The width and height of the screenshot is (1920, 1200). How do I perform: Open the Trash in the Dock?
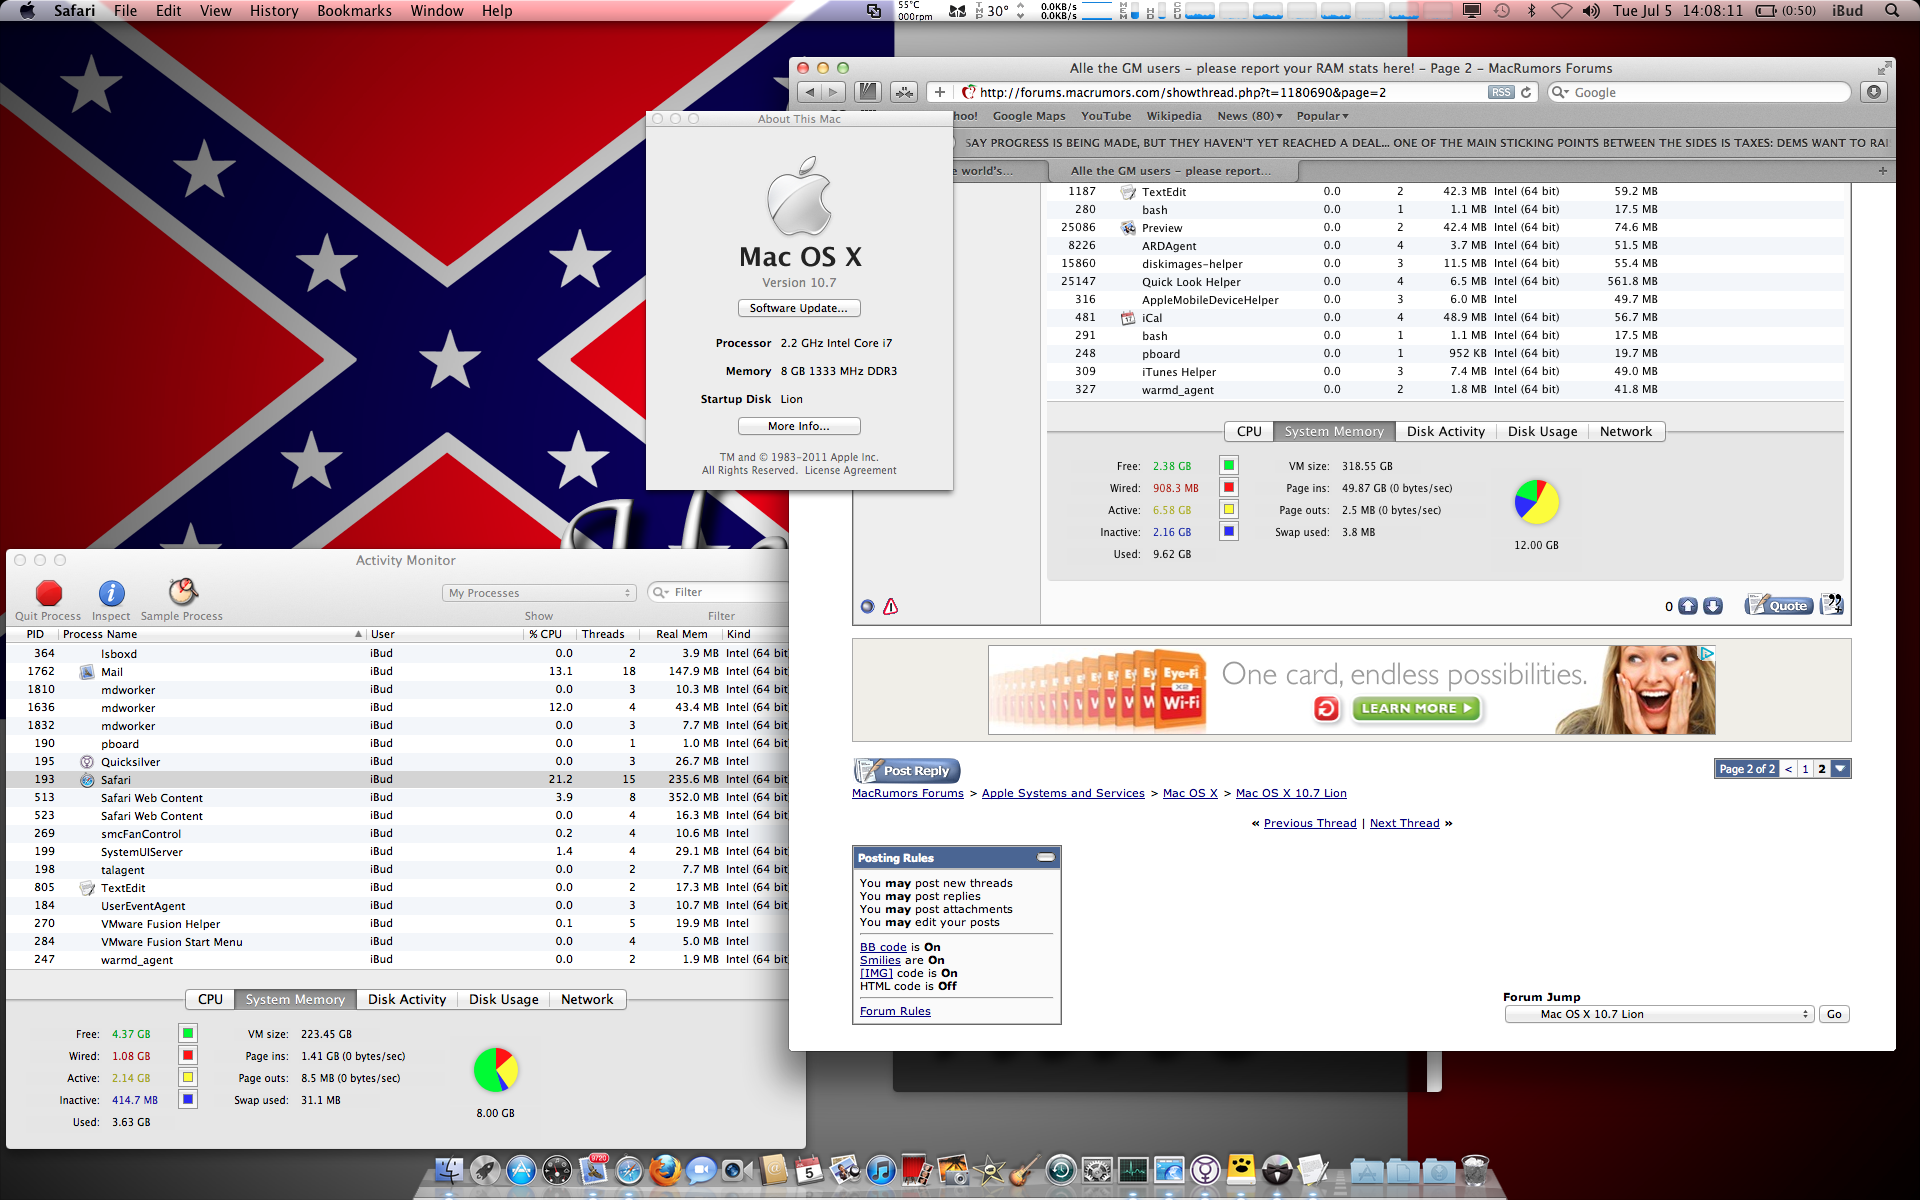coord(1475,1170)
